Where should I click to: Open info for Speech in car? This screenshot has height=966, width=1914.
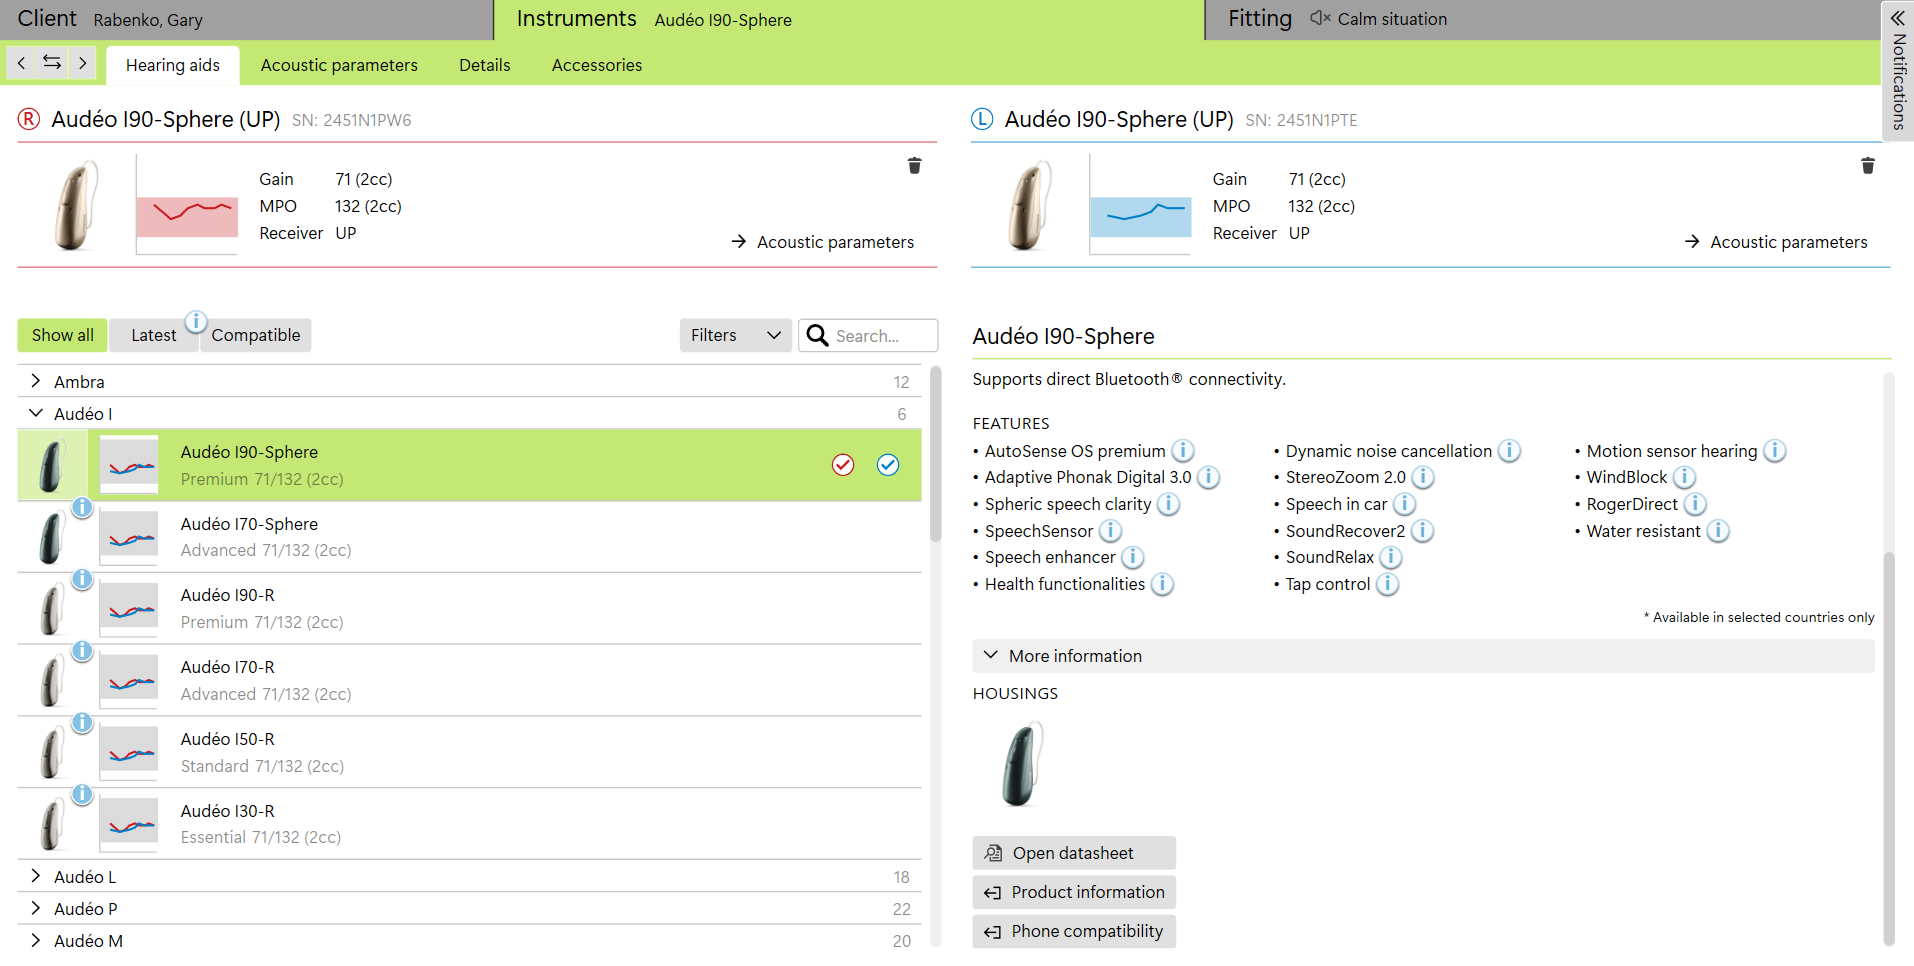1404,504
